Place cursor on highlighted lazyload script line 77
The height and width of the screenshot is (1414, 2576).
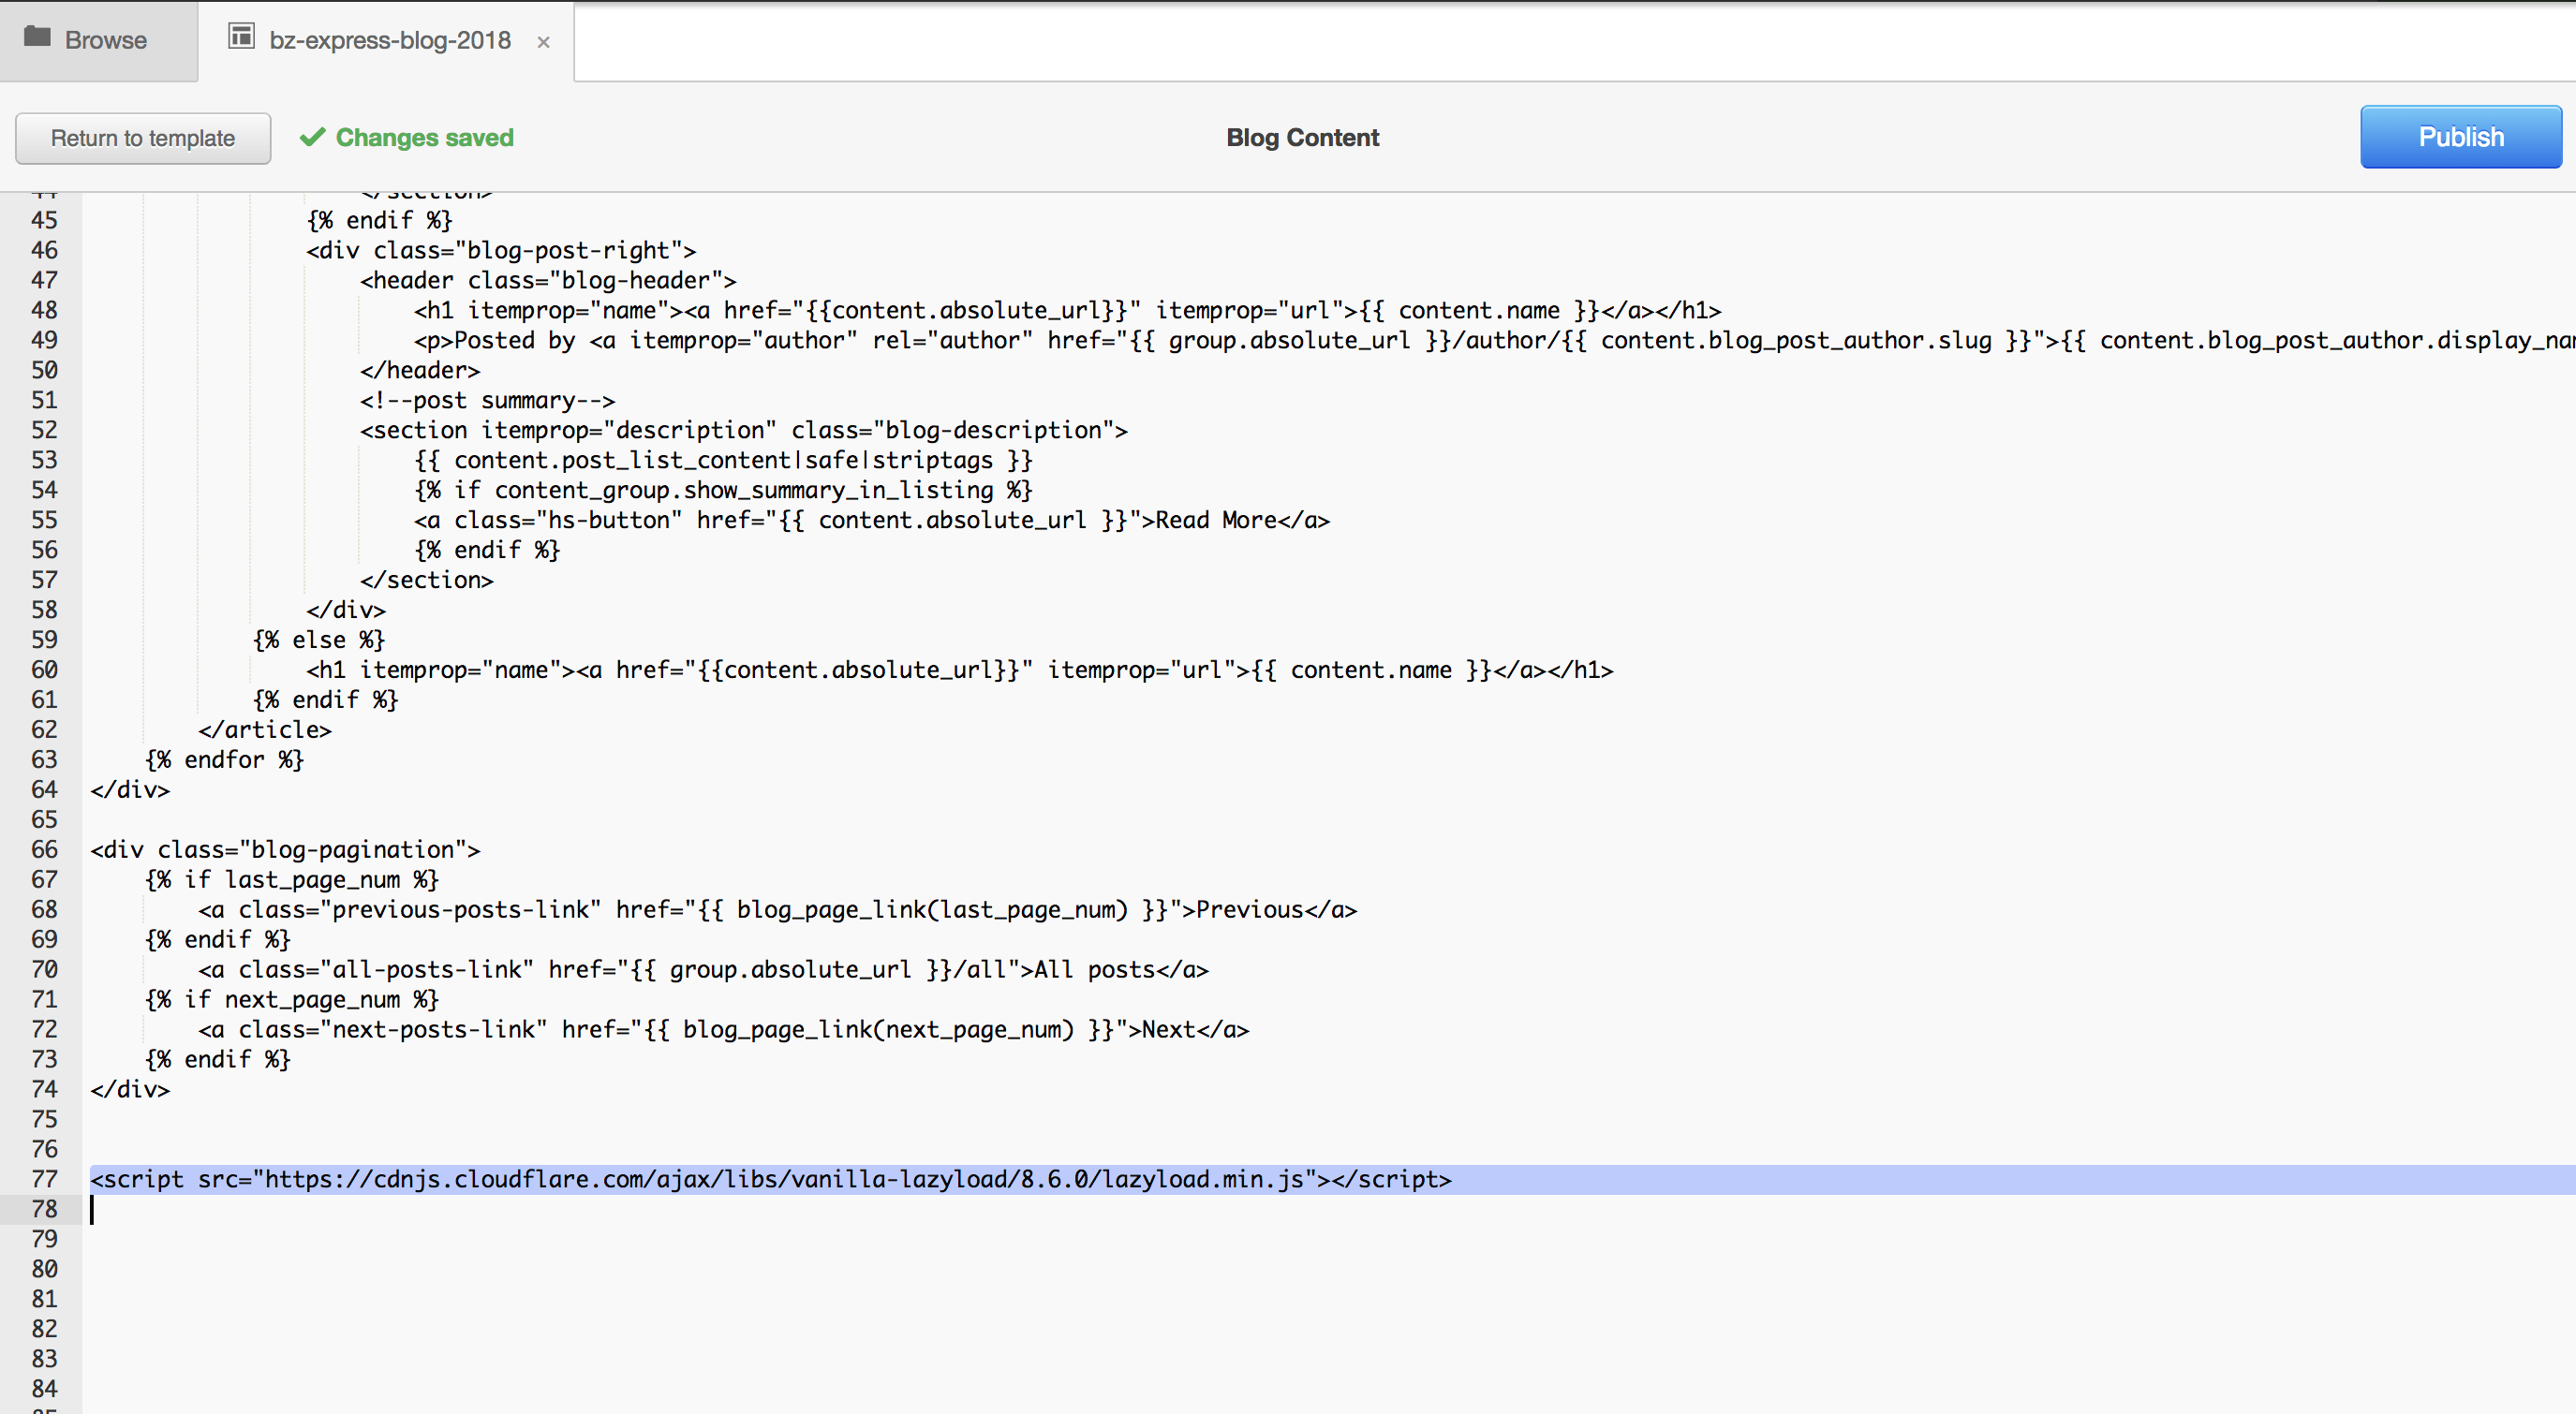tap(770, 1179)
